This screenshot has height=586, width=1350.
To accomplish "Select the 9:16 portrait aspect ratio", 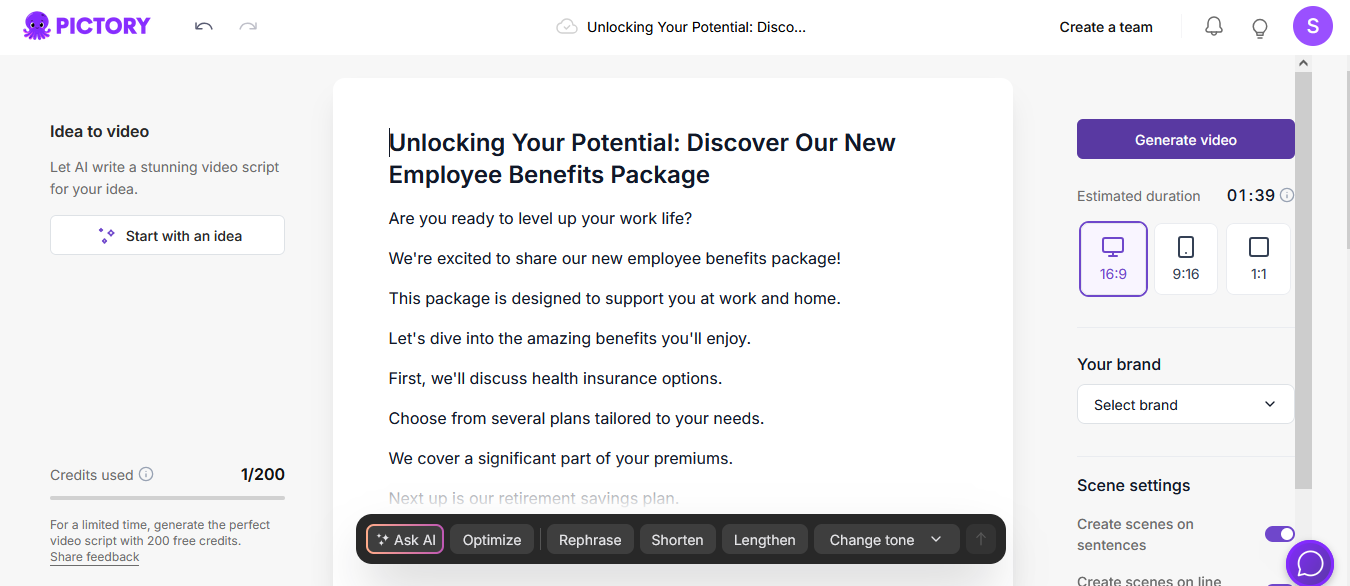I will [x=1186, y=259].
